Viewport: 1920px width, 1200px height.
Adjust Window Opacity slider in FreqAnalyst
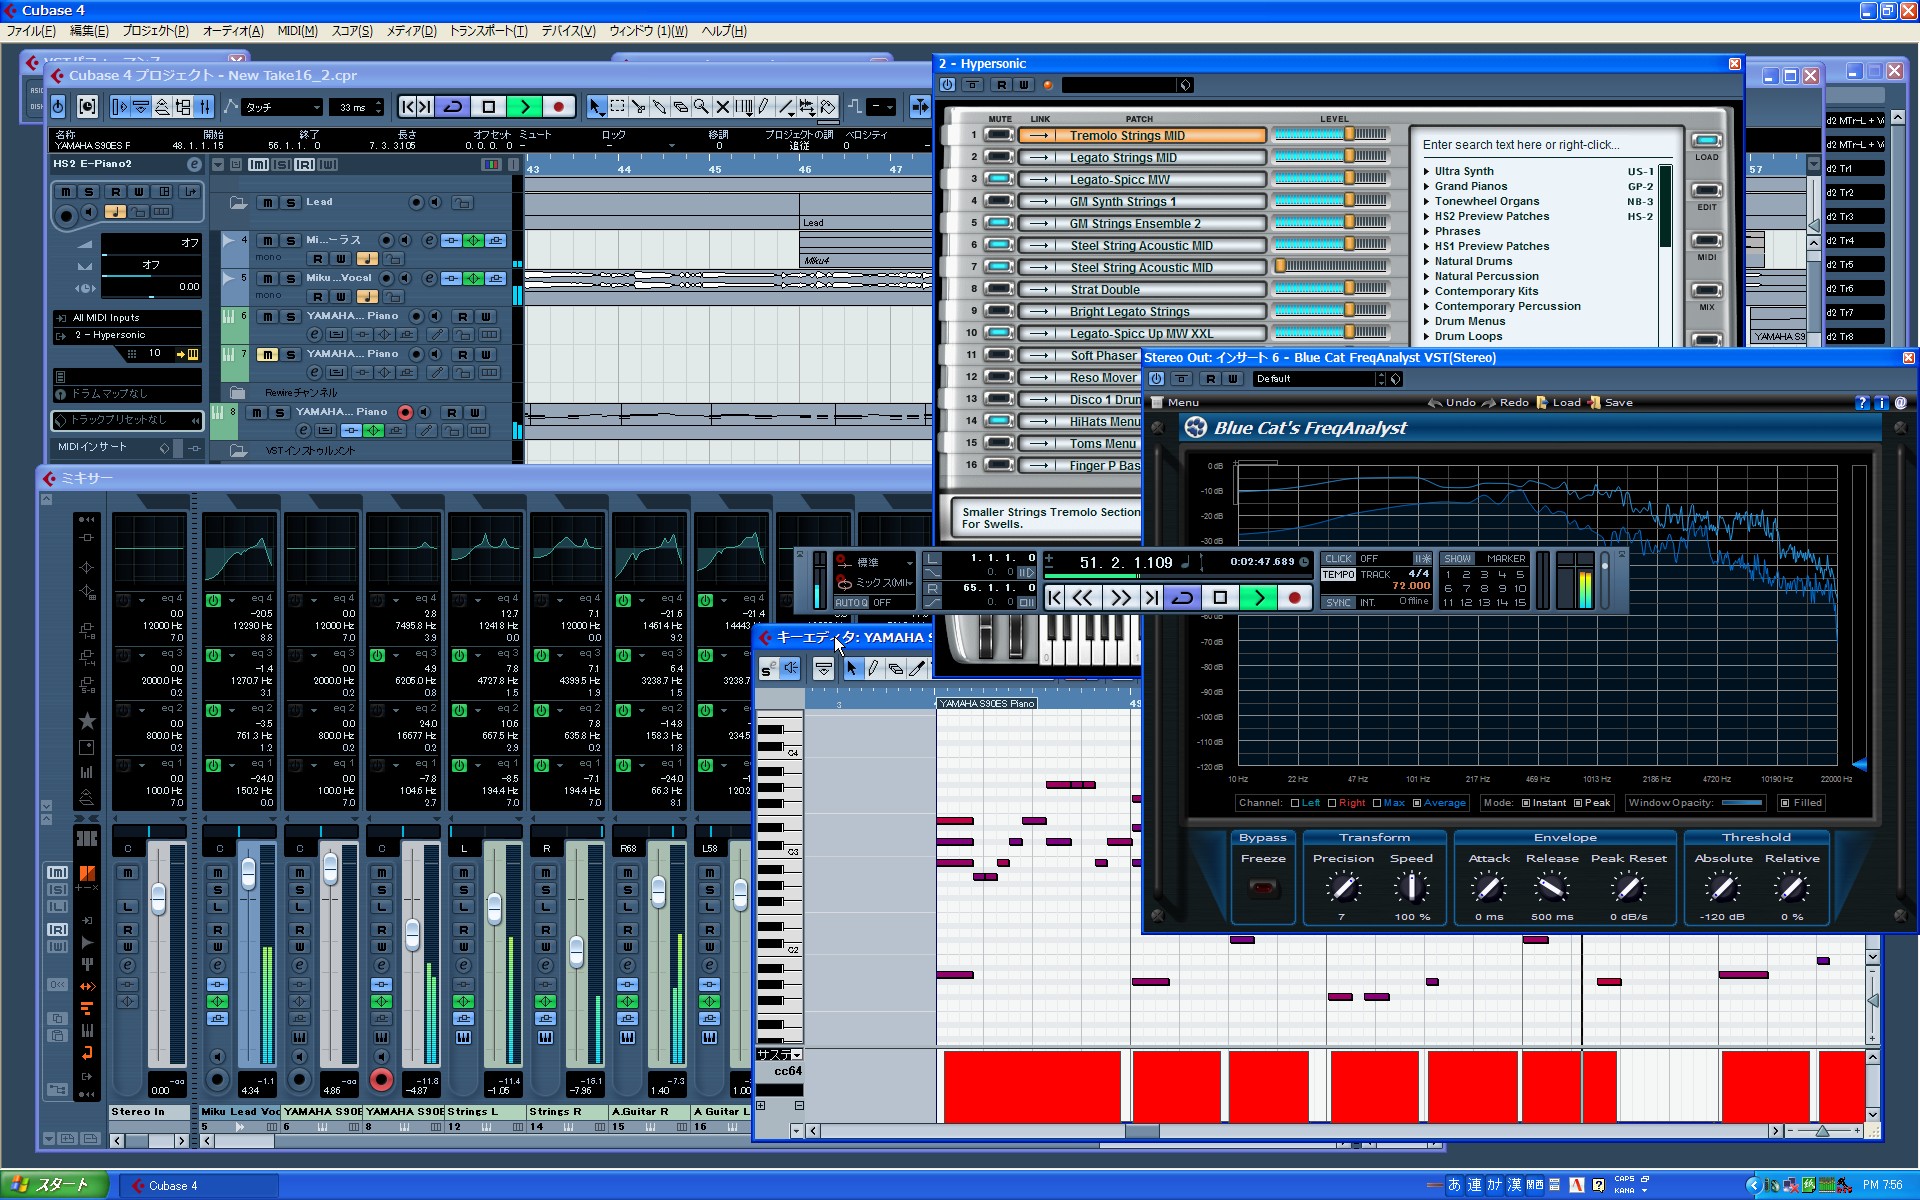(1742, 803)
